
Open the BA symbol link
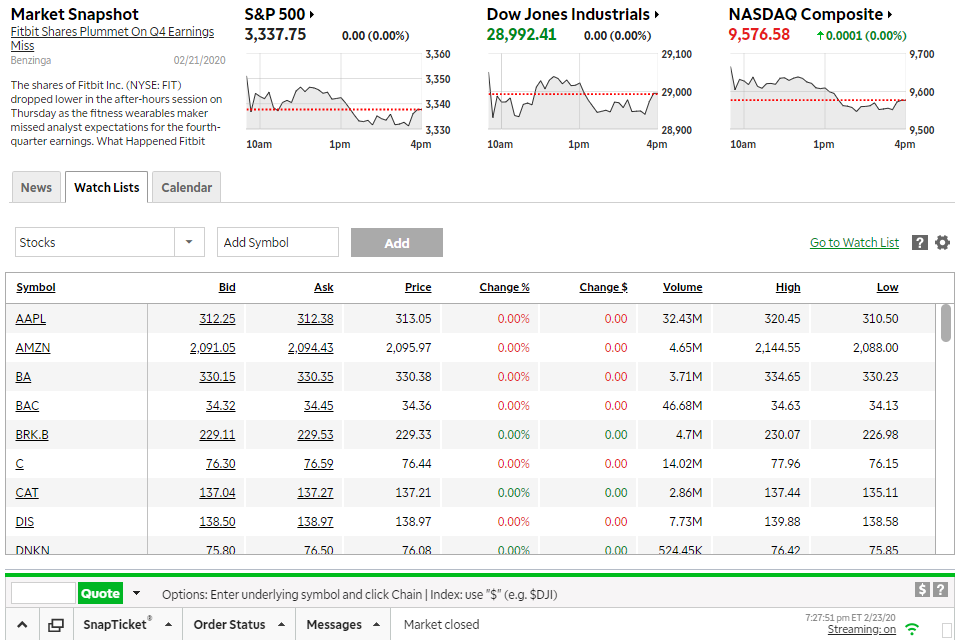(23, 377)
